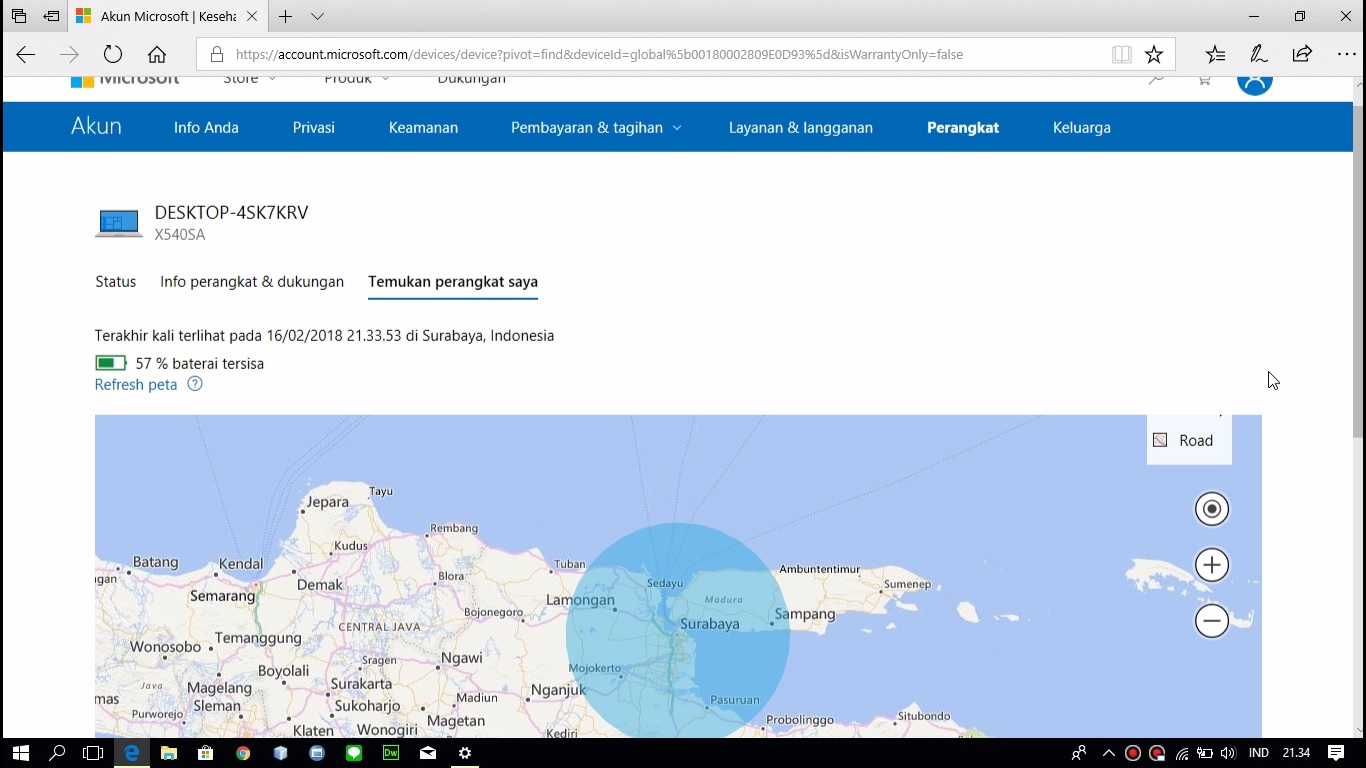Expand the browser tab list chevron
Viewport: 1366px width, 768px height.
[x=317, y=17]
